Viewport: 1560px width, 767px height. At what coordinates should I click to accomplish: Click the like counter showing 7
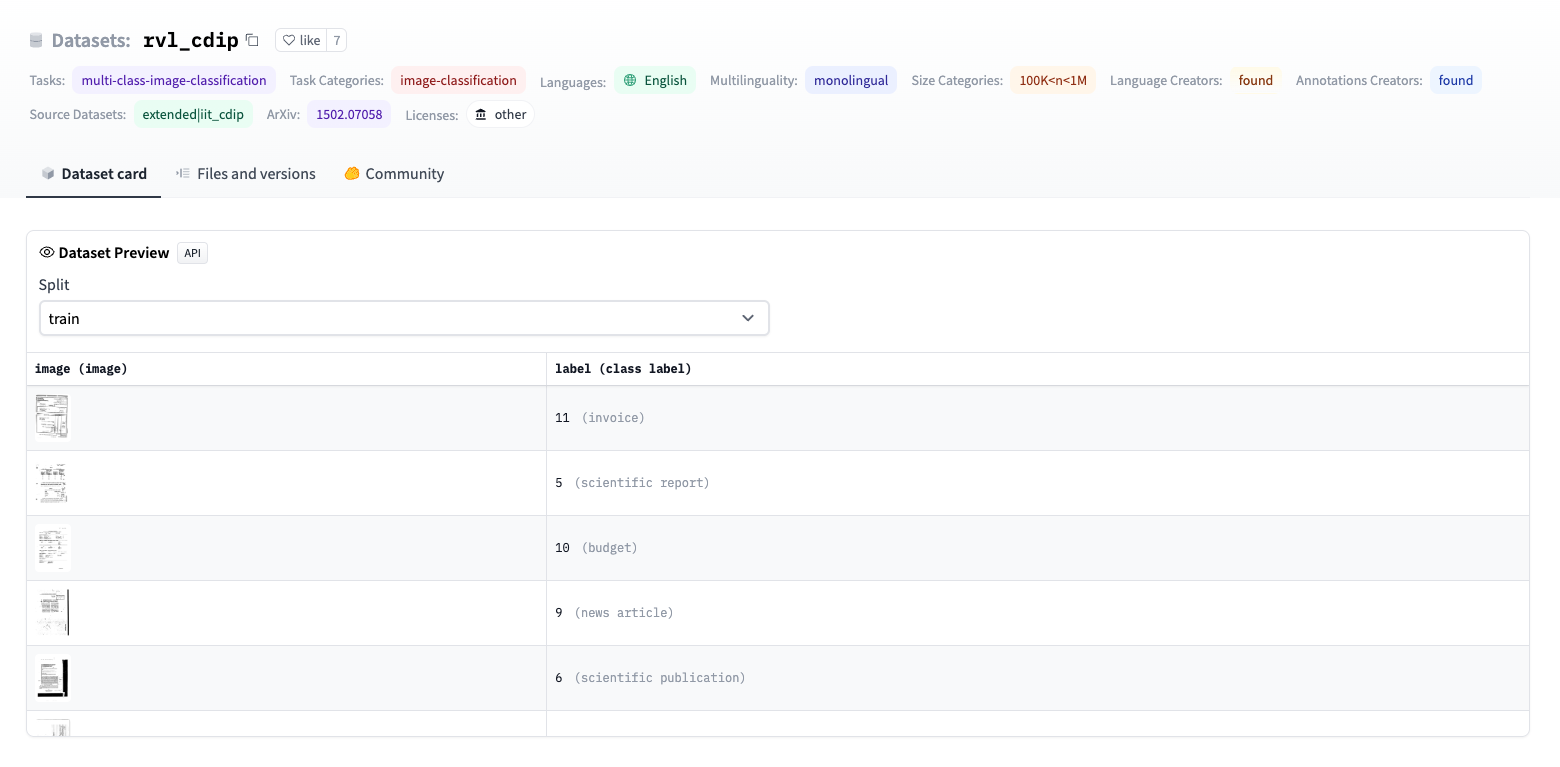pos(337,39)
